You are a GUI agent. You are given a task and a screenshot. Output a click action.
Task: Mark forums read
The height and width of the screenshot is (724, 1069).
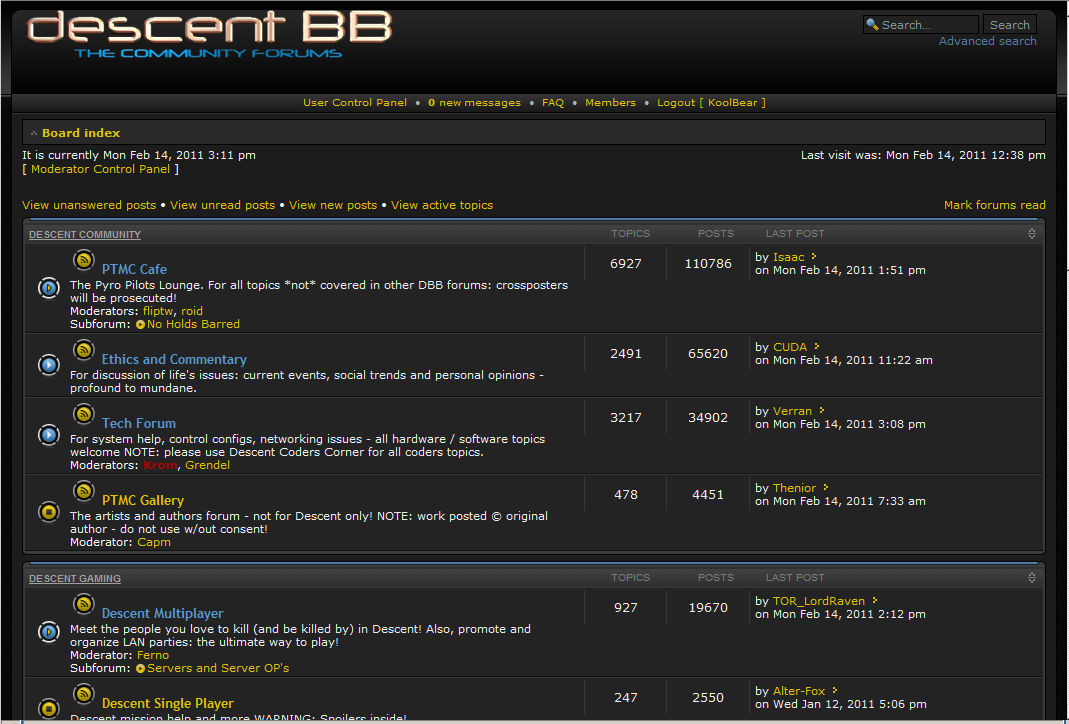click(995, 205)
